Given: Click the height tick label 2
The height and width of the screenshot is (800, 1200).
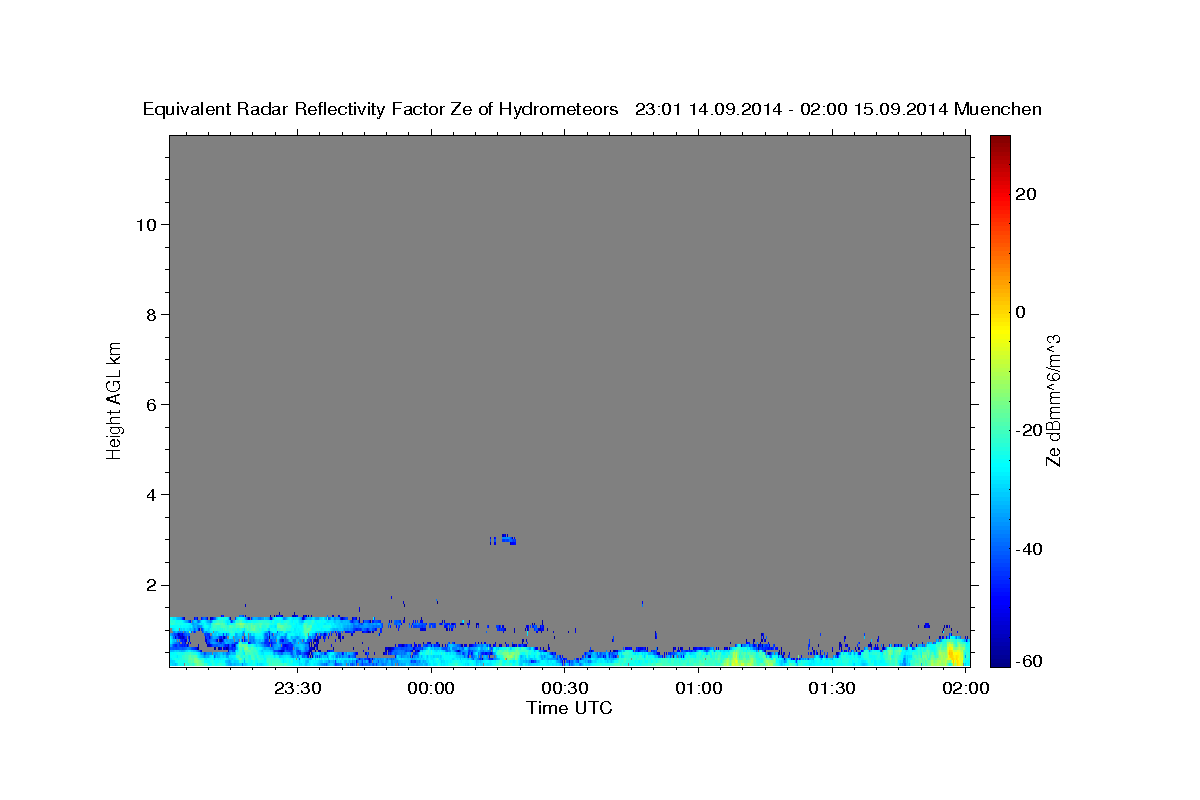Looking at the screenshot, I should click(152, 585).
